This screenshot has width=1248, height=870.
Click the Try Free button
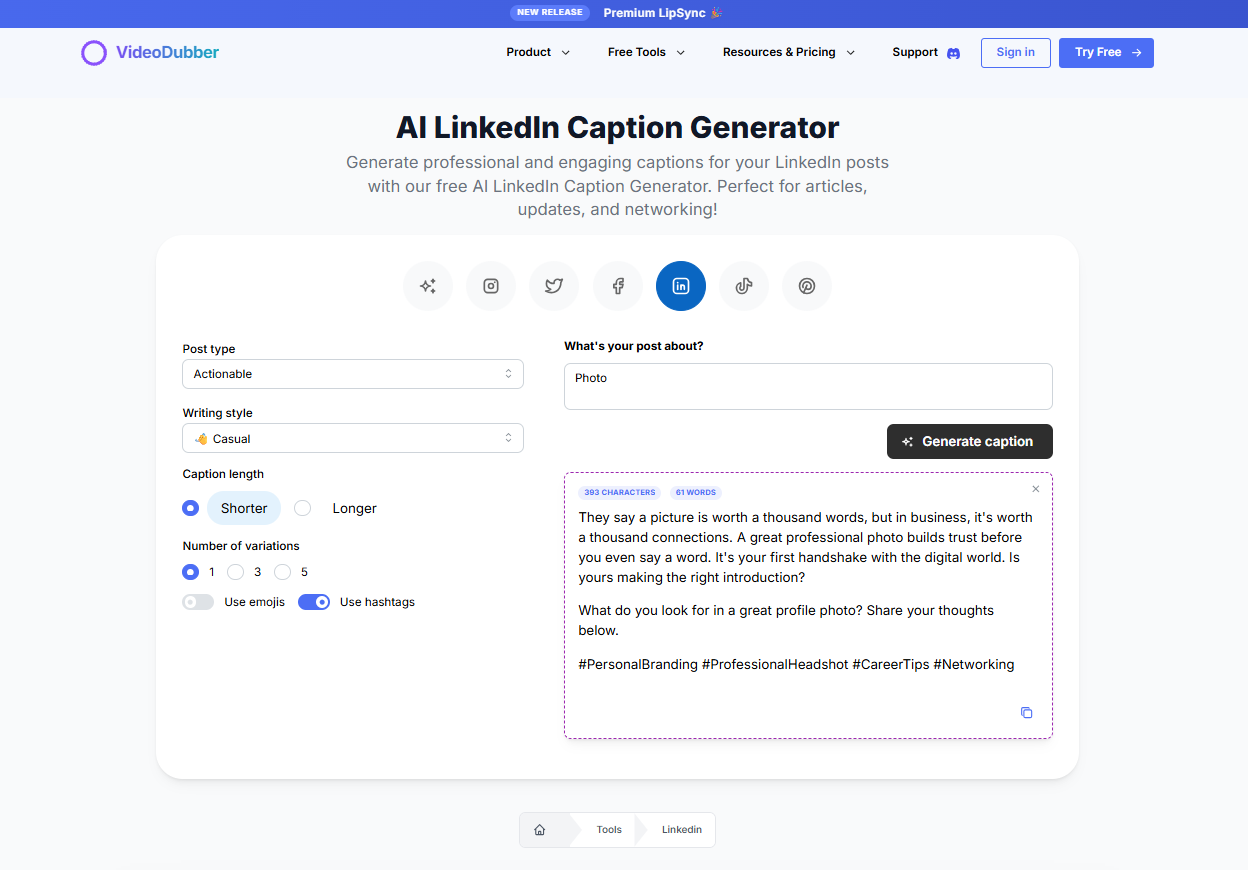click(x=1106, y=53)
